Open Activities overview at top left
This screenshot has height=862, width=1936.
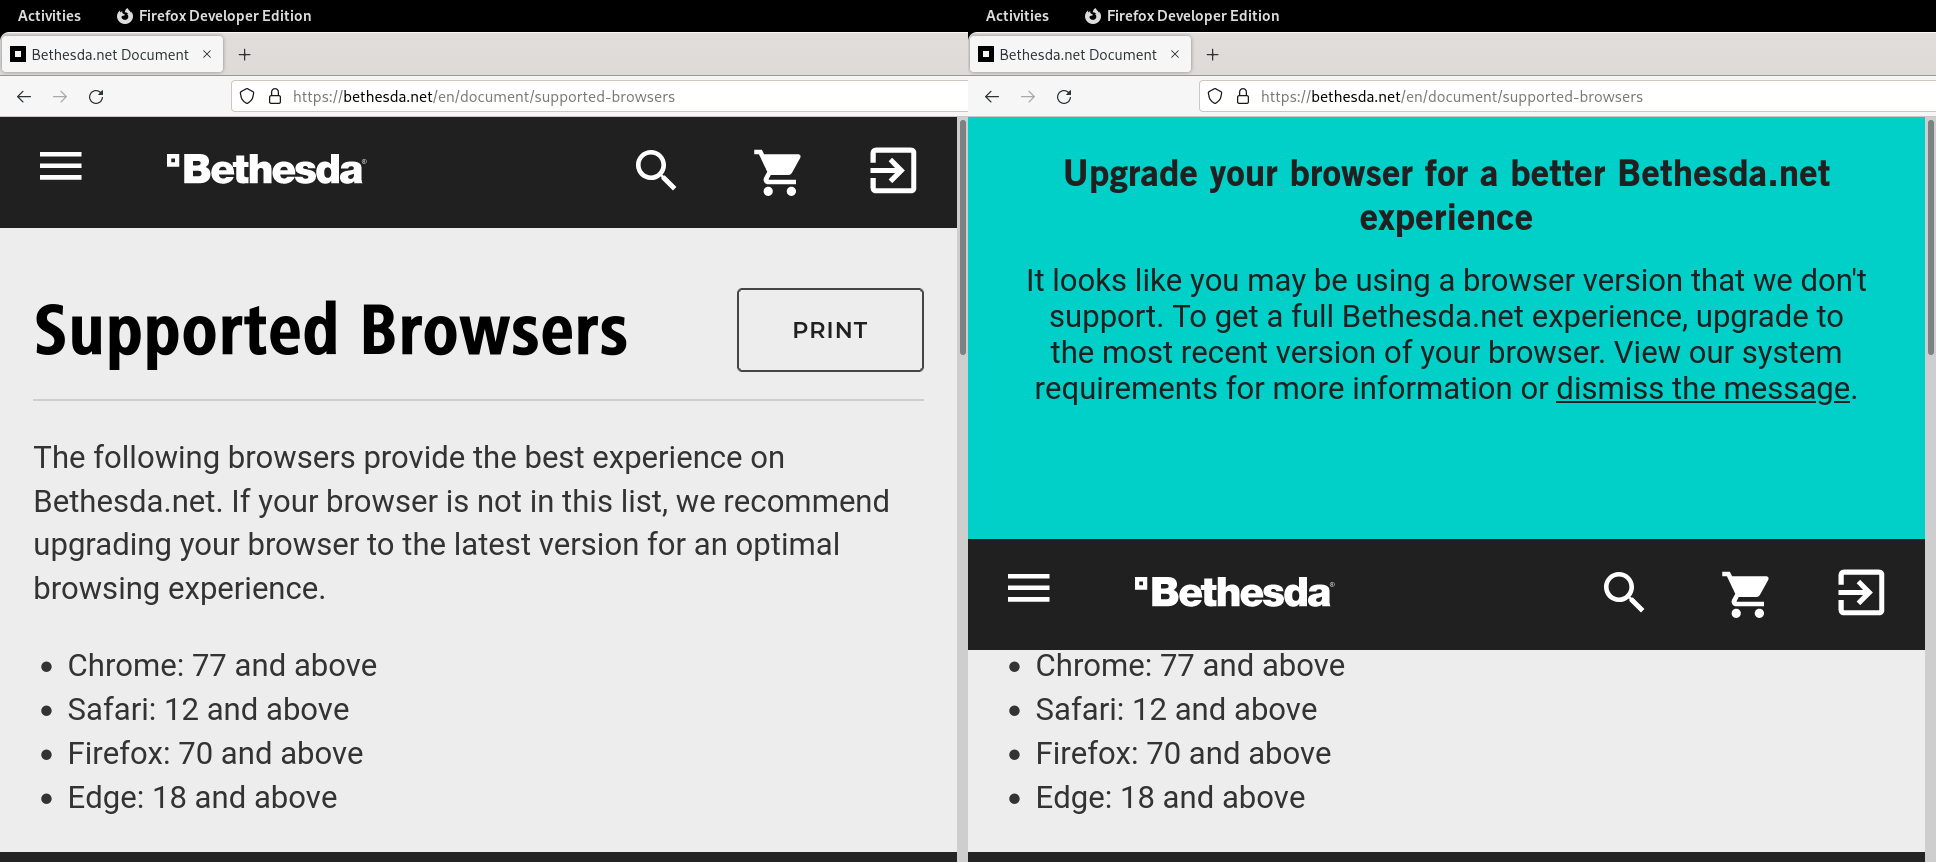coord(49,16)
